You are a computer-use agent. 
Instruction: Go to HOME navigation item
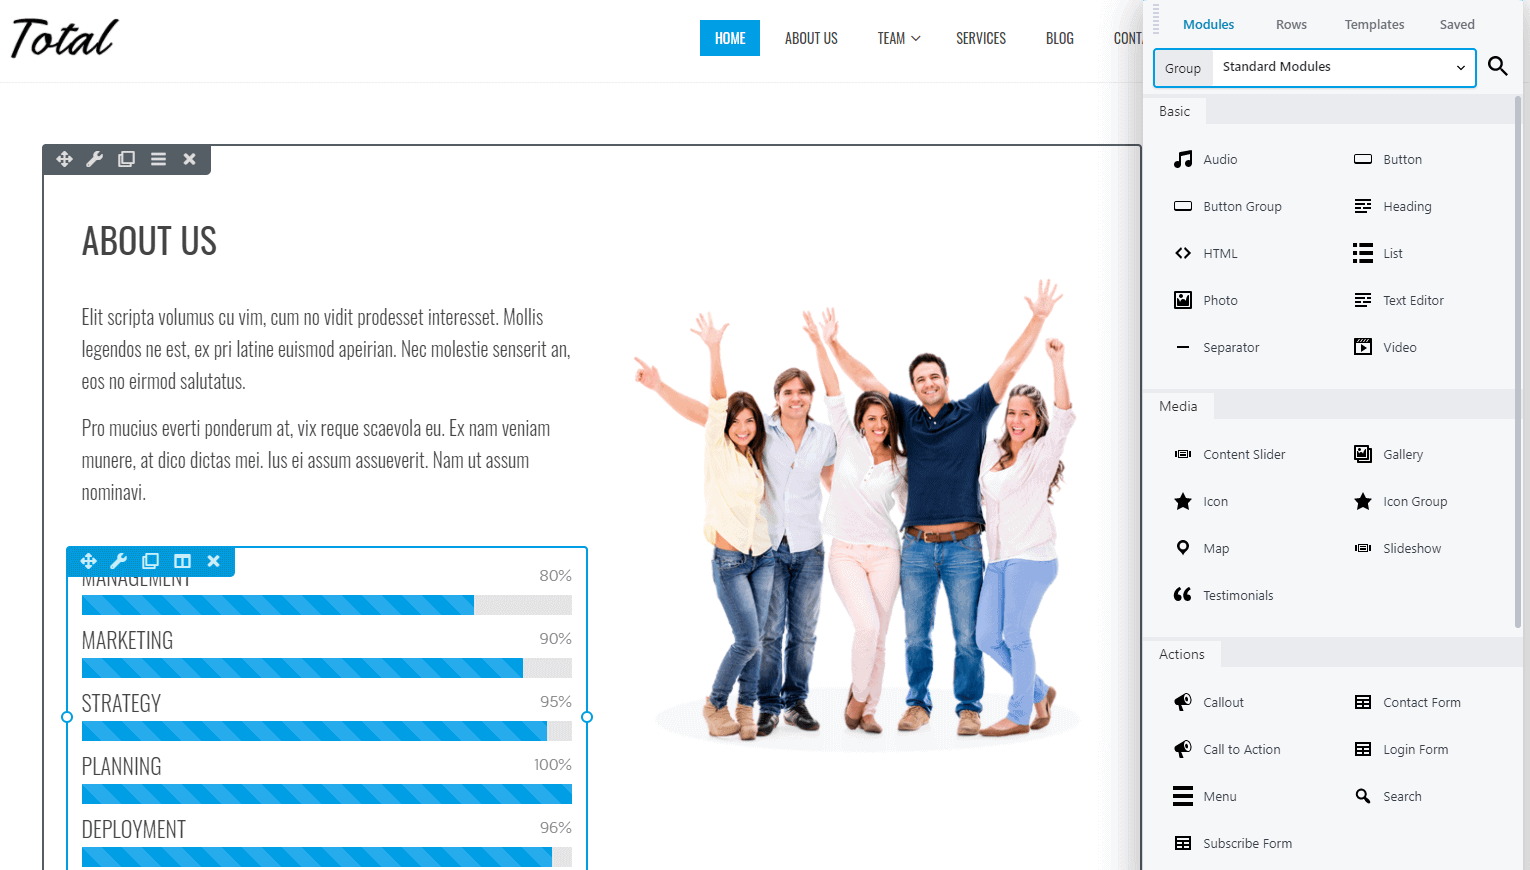(x=730, y=38)
